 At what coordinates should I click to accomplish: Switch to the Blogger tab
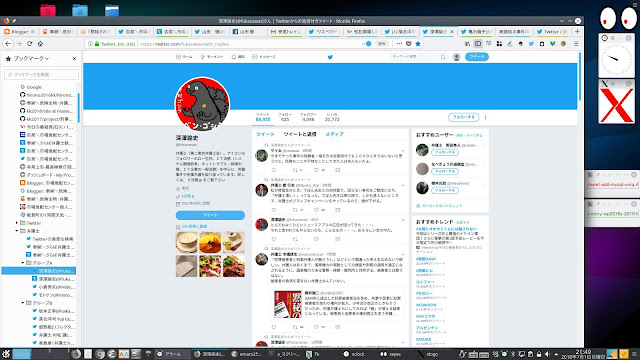pos(19,31)
